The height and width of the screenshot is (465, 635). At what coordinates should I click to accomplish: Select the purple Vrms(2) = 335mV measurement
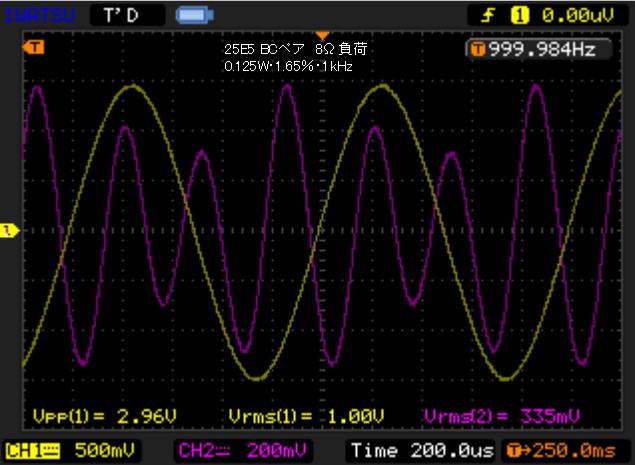pyautogui.click(x=503, y=415)
